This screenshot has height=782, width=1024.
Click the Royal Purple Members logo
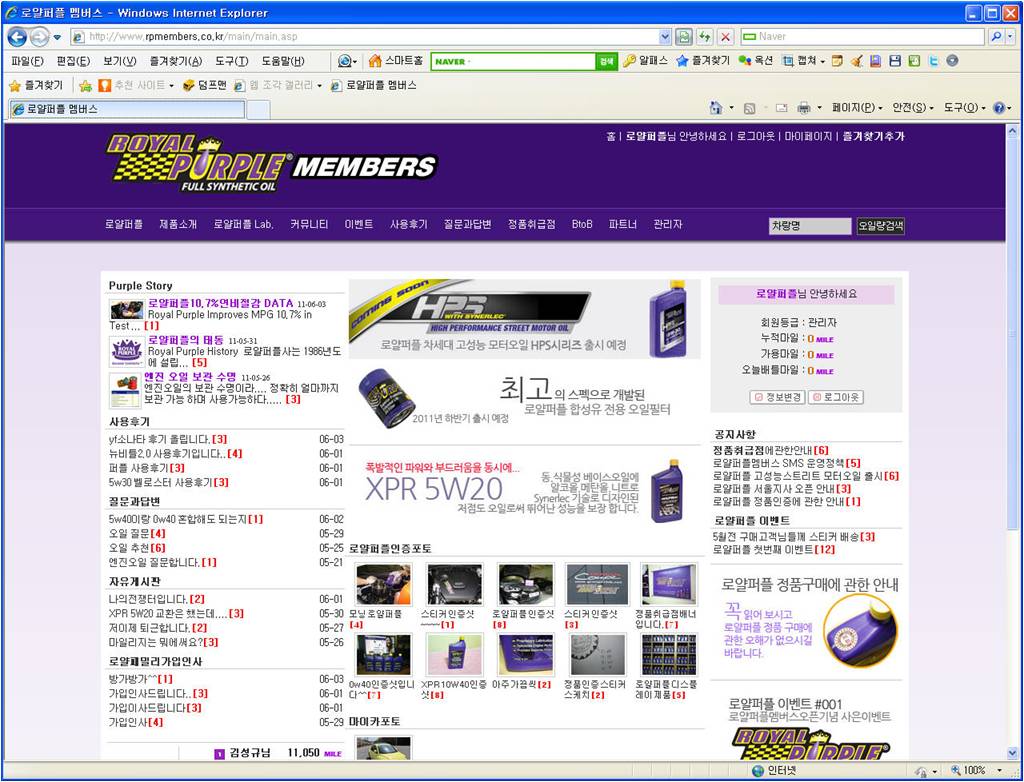pyautogui.click(x=272, y=164)
